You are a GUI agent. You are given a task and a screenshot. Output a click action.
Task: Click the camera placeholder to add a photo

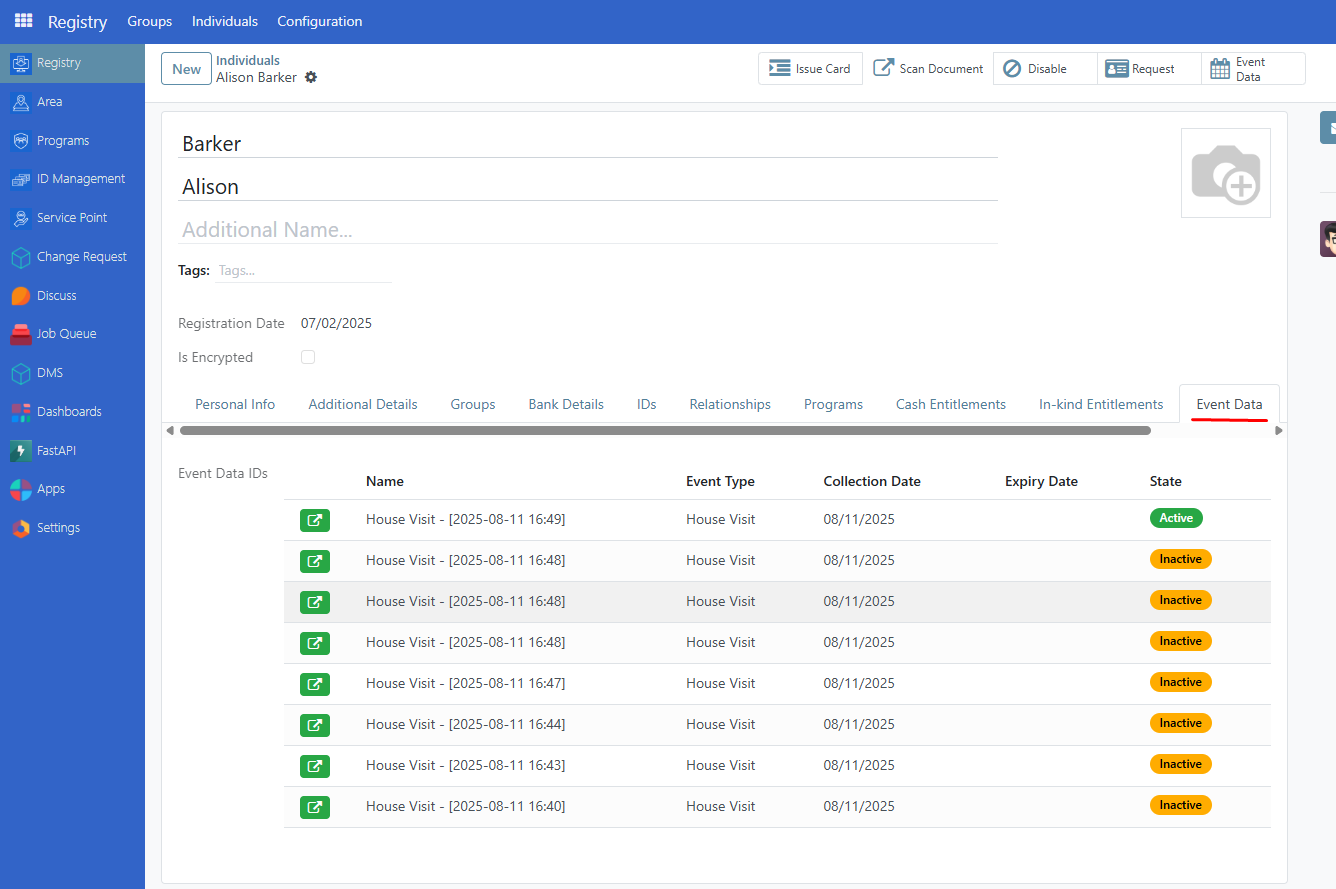[x=1226, y=172]
